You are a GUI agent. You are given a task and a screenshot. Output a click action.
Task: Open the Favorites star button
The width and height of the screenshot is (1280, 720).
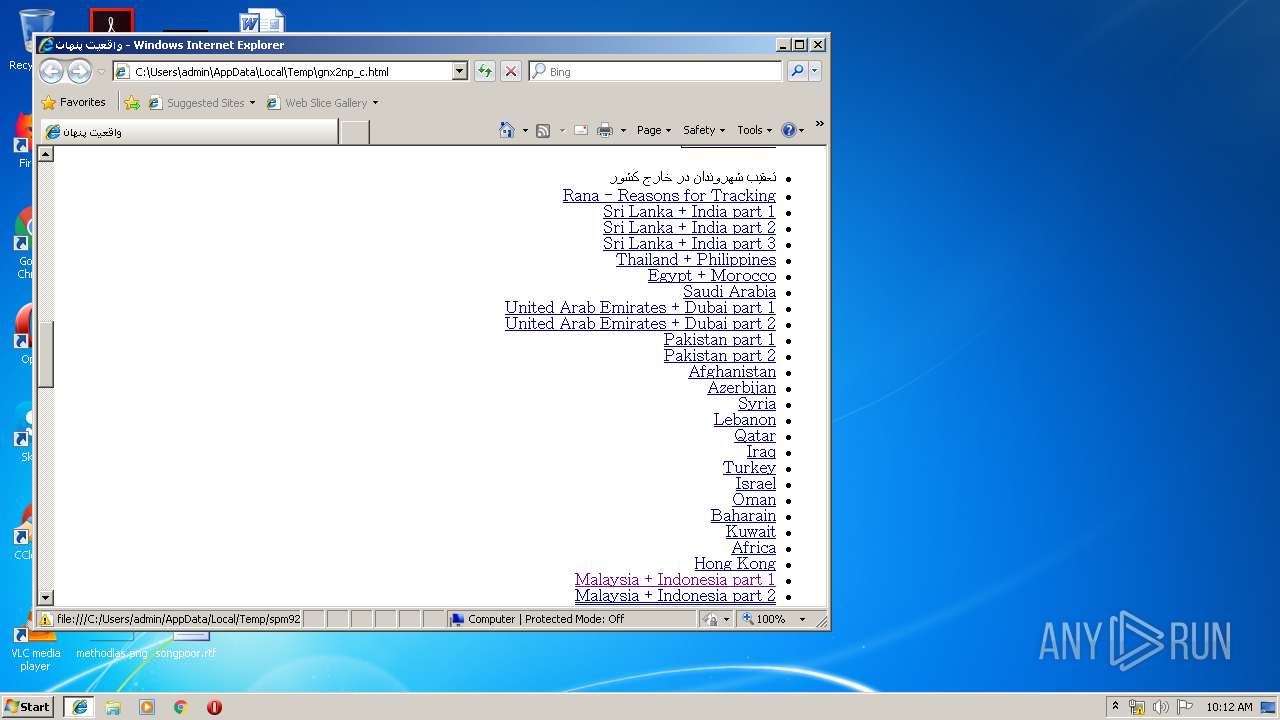73,102
